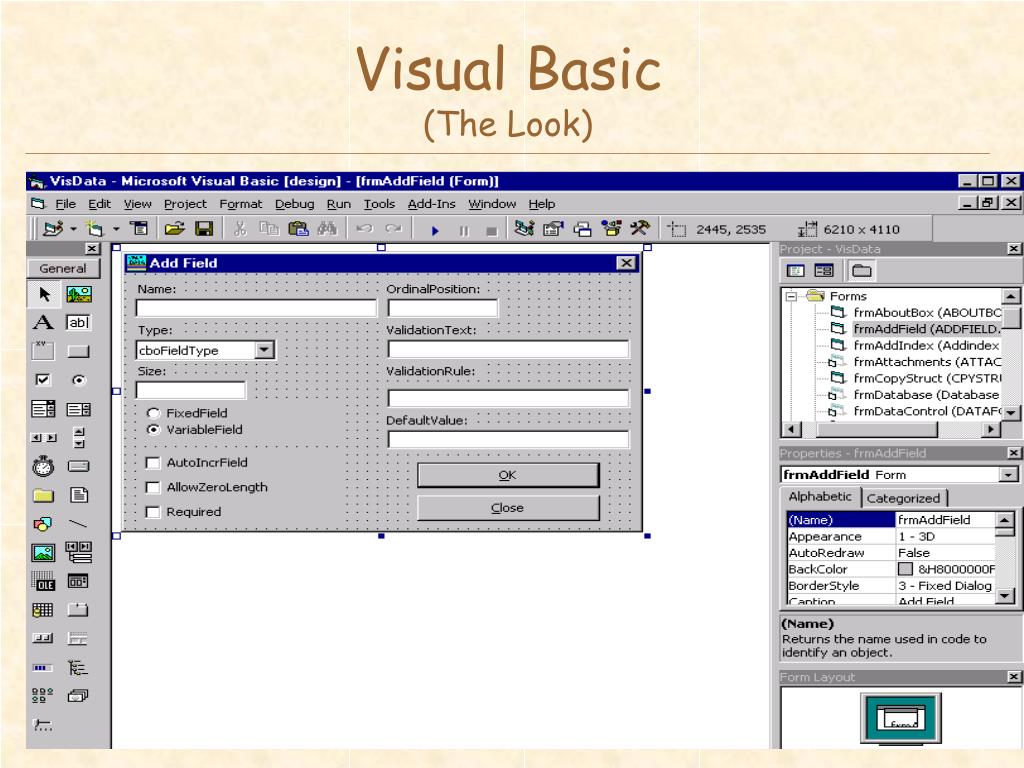The width and height of the screenshot is (1024, 768).
Task: Select the Pointer tool in toolbox
Action: pyautogui.click(x=43, y=294)
